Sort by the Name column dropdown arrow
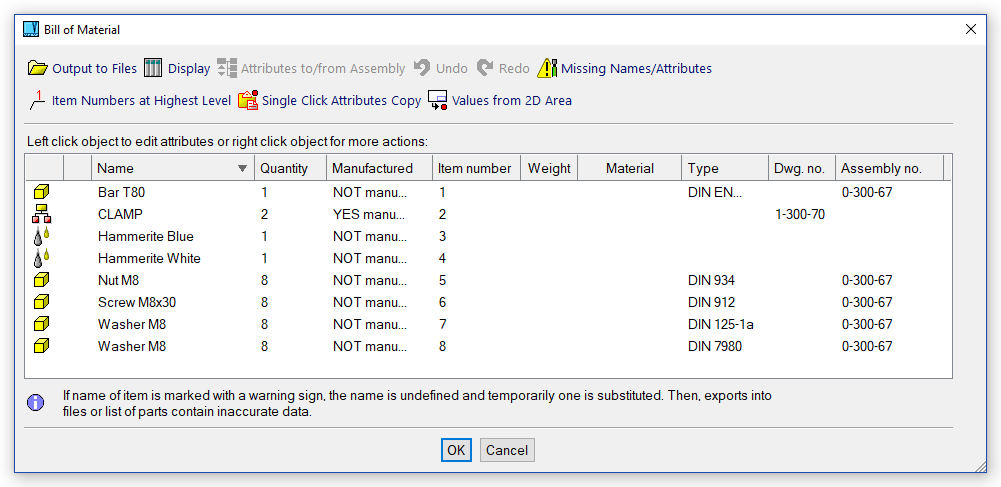The width and height of the screenshot is (1001, 487). [242, 169]
